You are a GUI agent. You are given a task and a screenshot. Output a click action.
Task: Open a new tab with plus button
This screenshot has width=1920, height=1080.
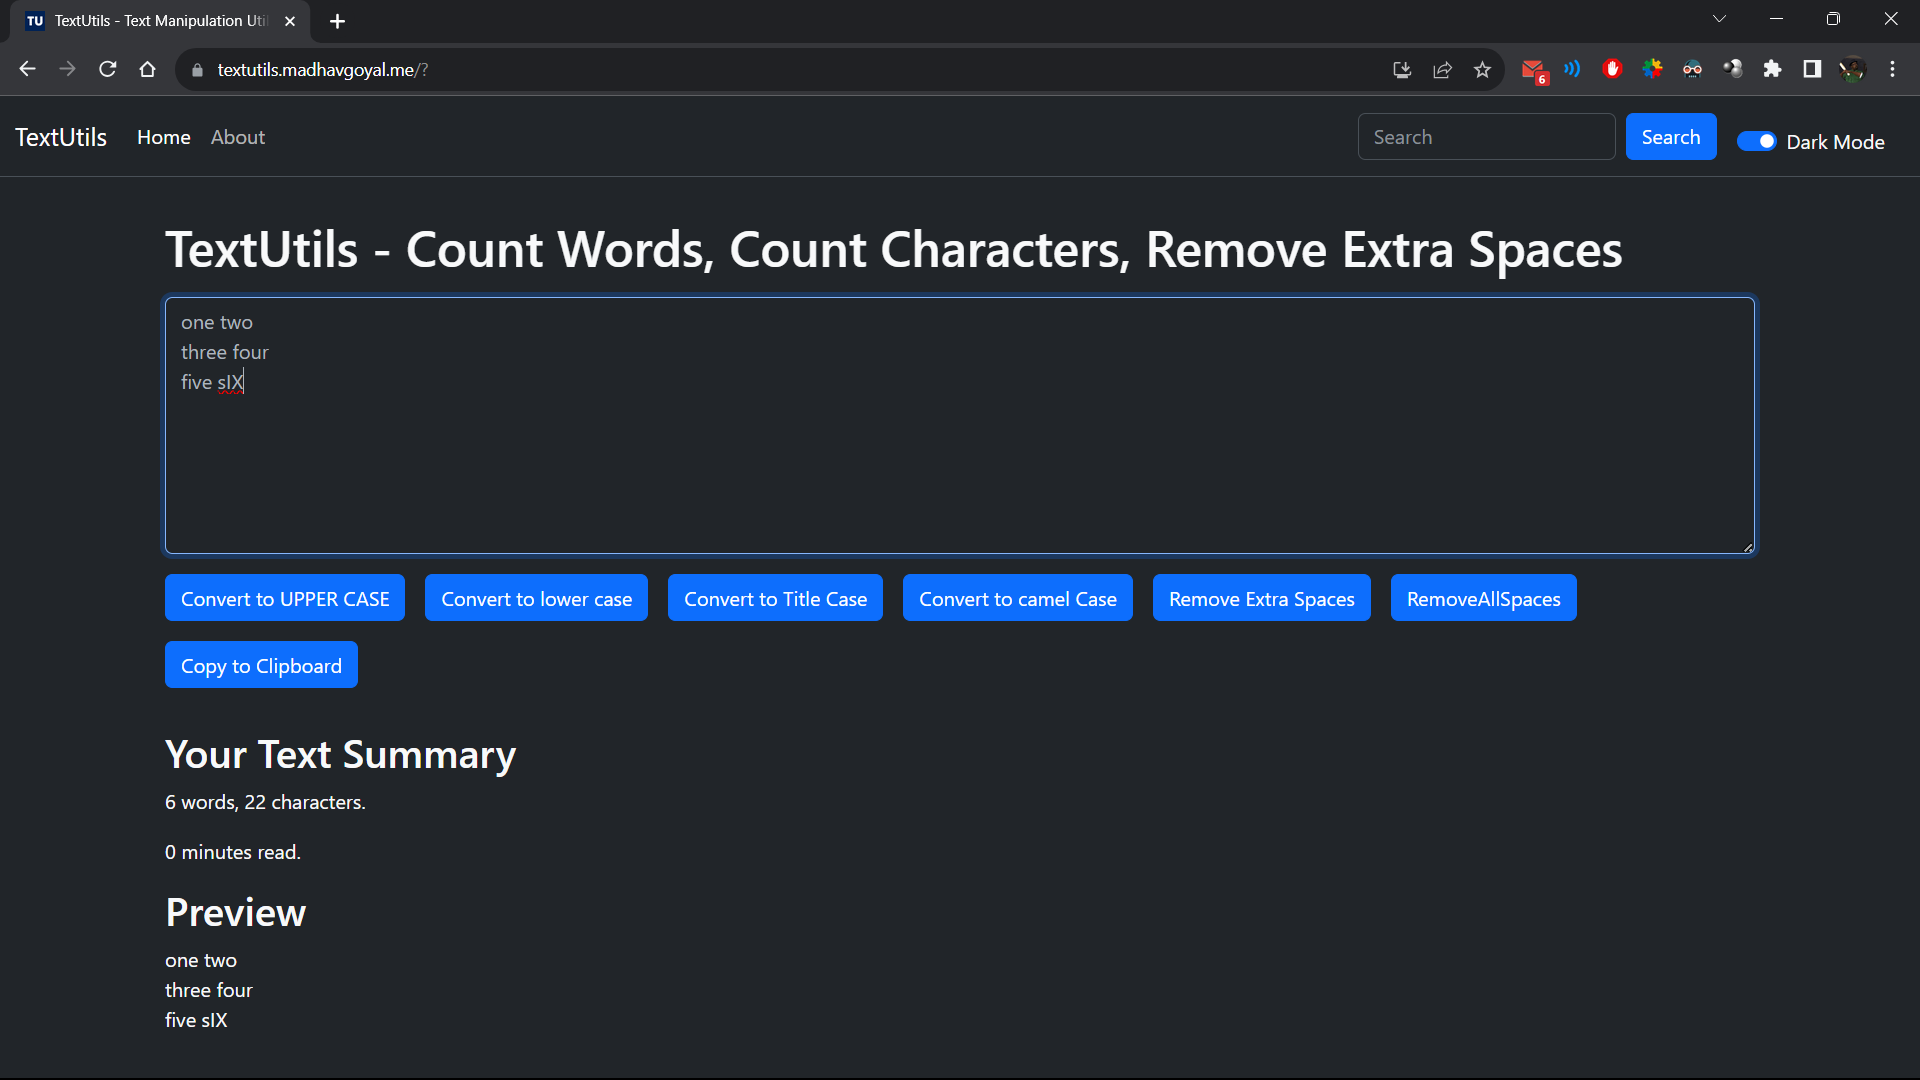point(337,21)
